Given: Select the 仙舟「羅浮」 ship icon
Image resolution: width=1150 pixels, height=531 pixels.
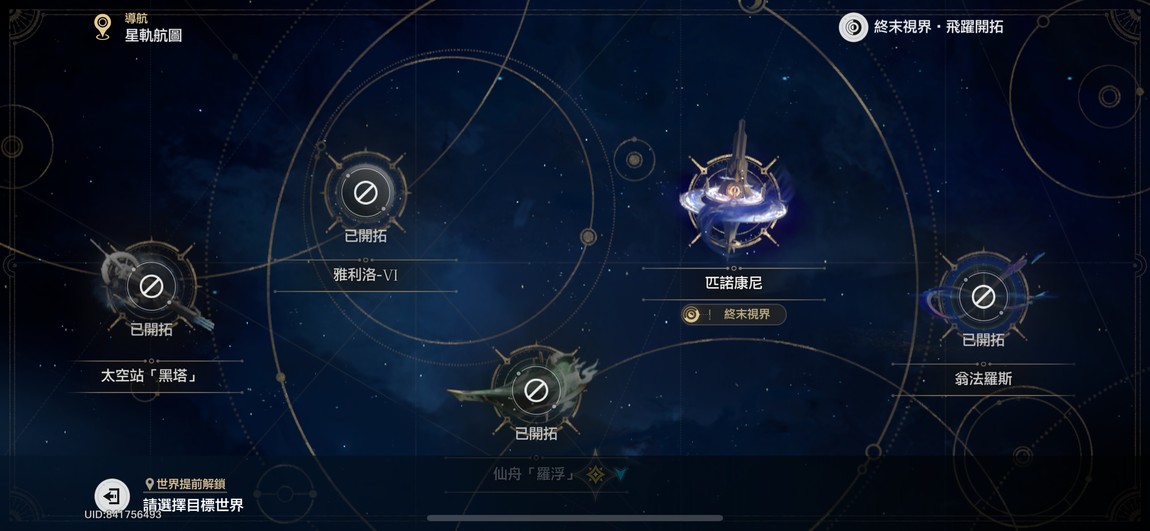Looking at the screenshot, I should [x=535, y=389].
